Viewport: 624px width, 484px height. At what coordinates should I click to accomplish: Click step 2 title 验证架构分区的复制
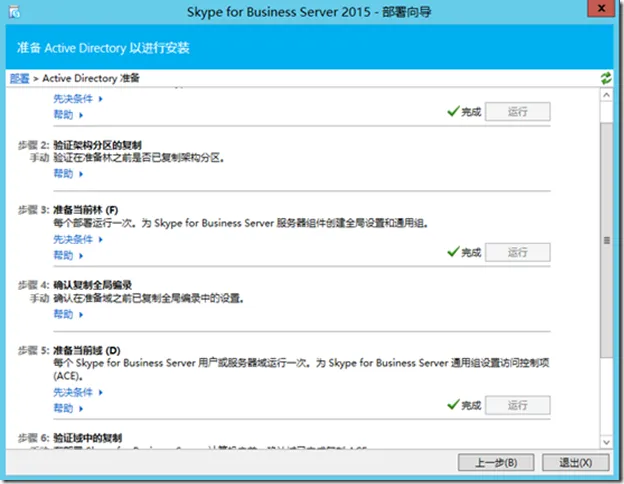[x=98, y=145]
